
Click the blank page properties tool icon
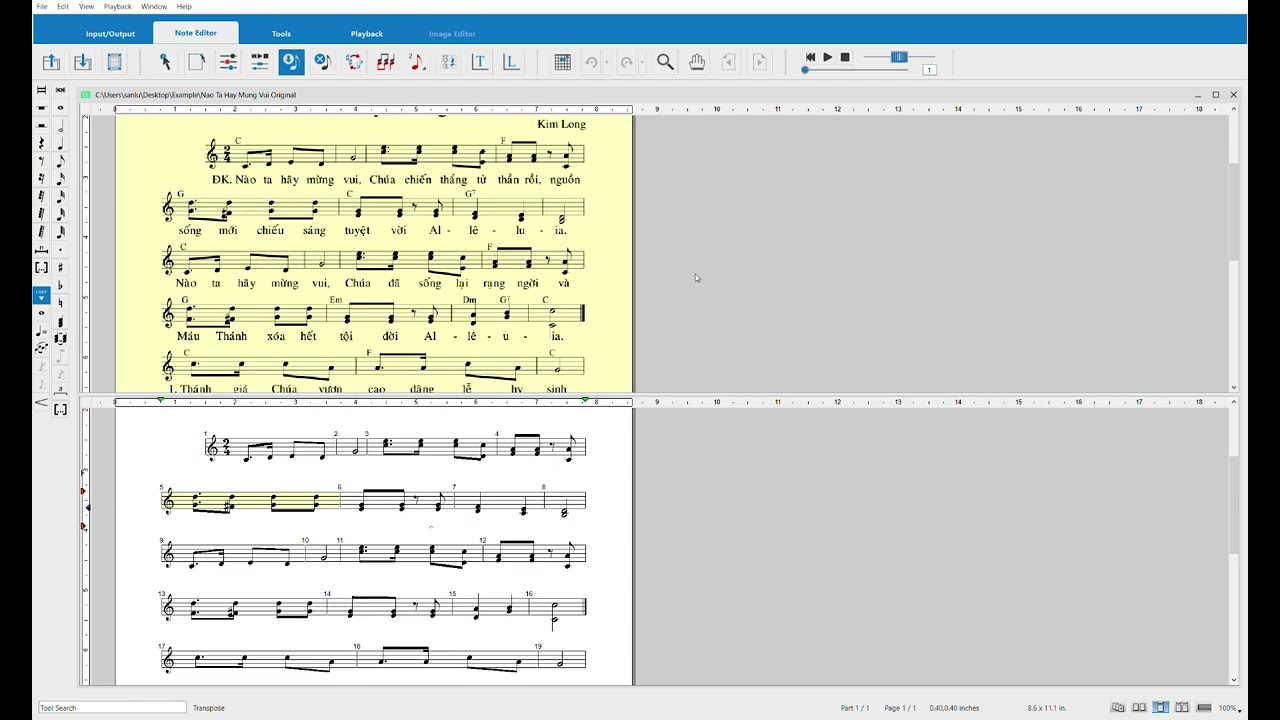(x=196, y=62)
